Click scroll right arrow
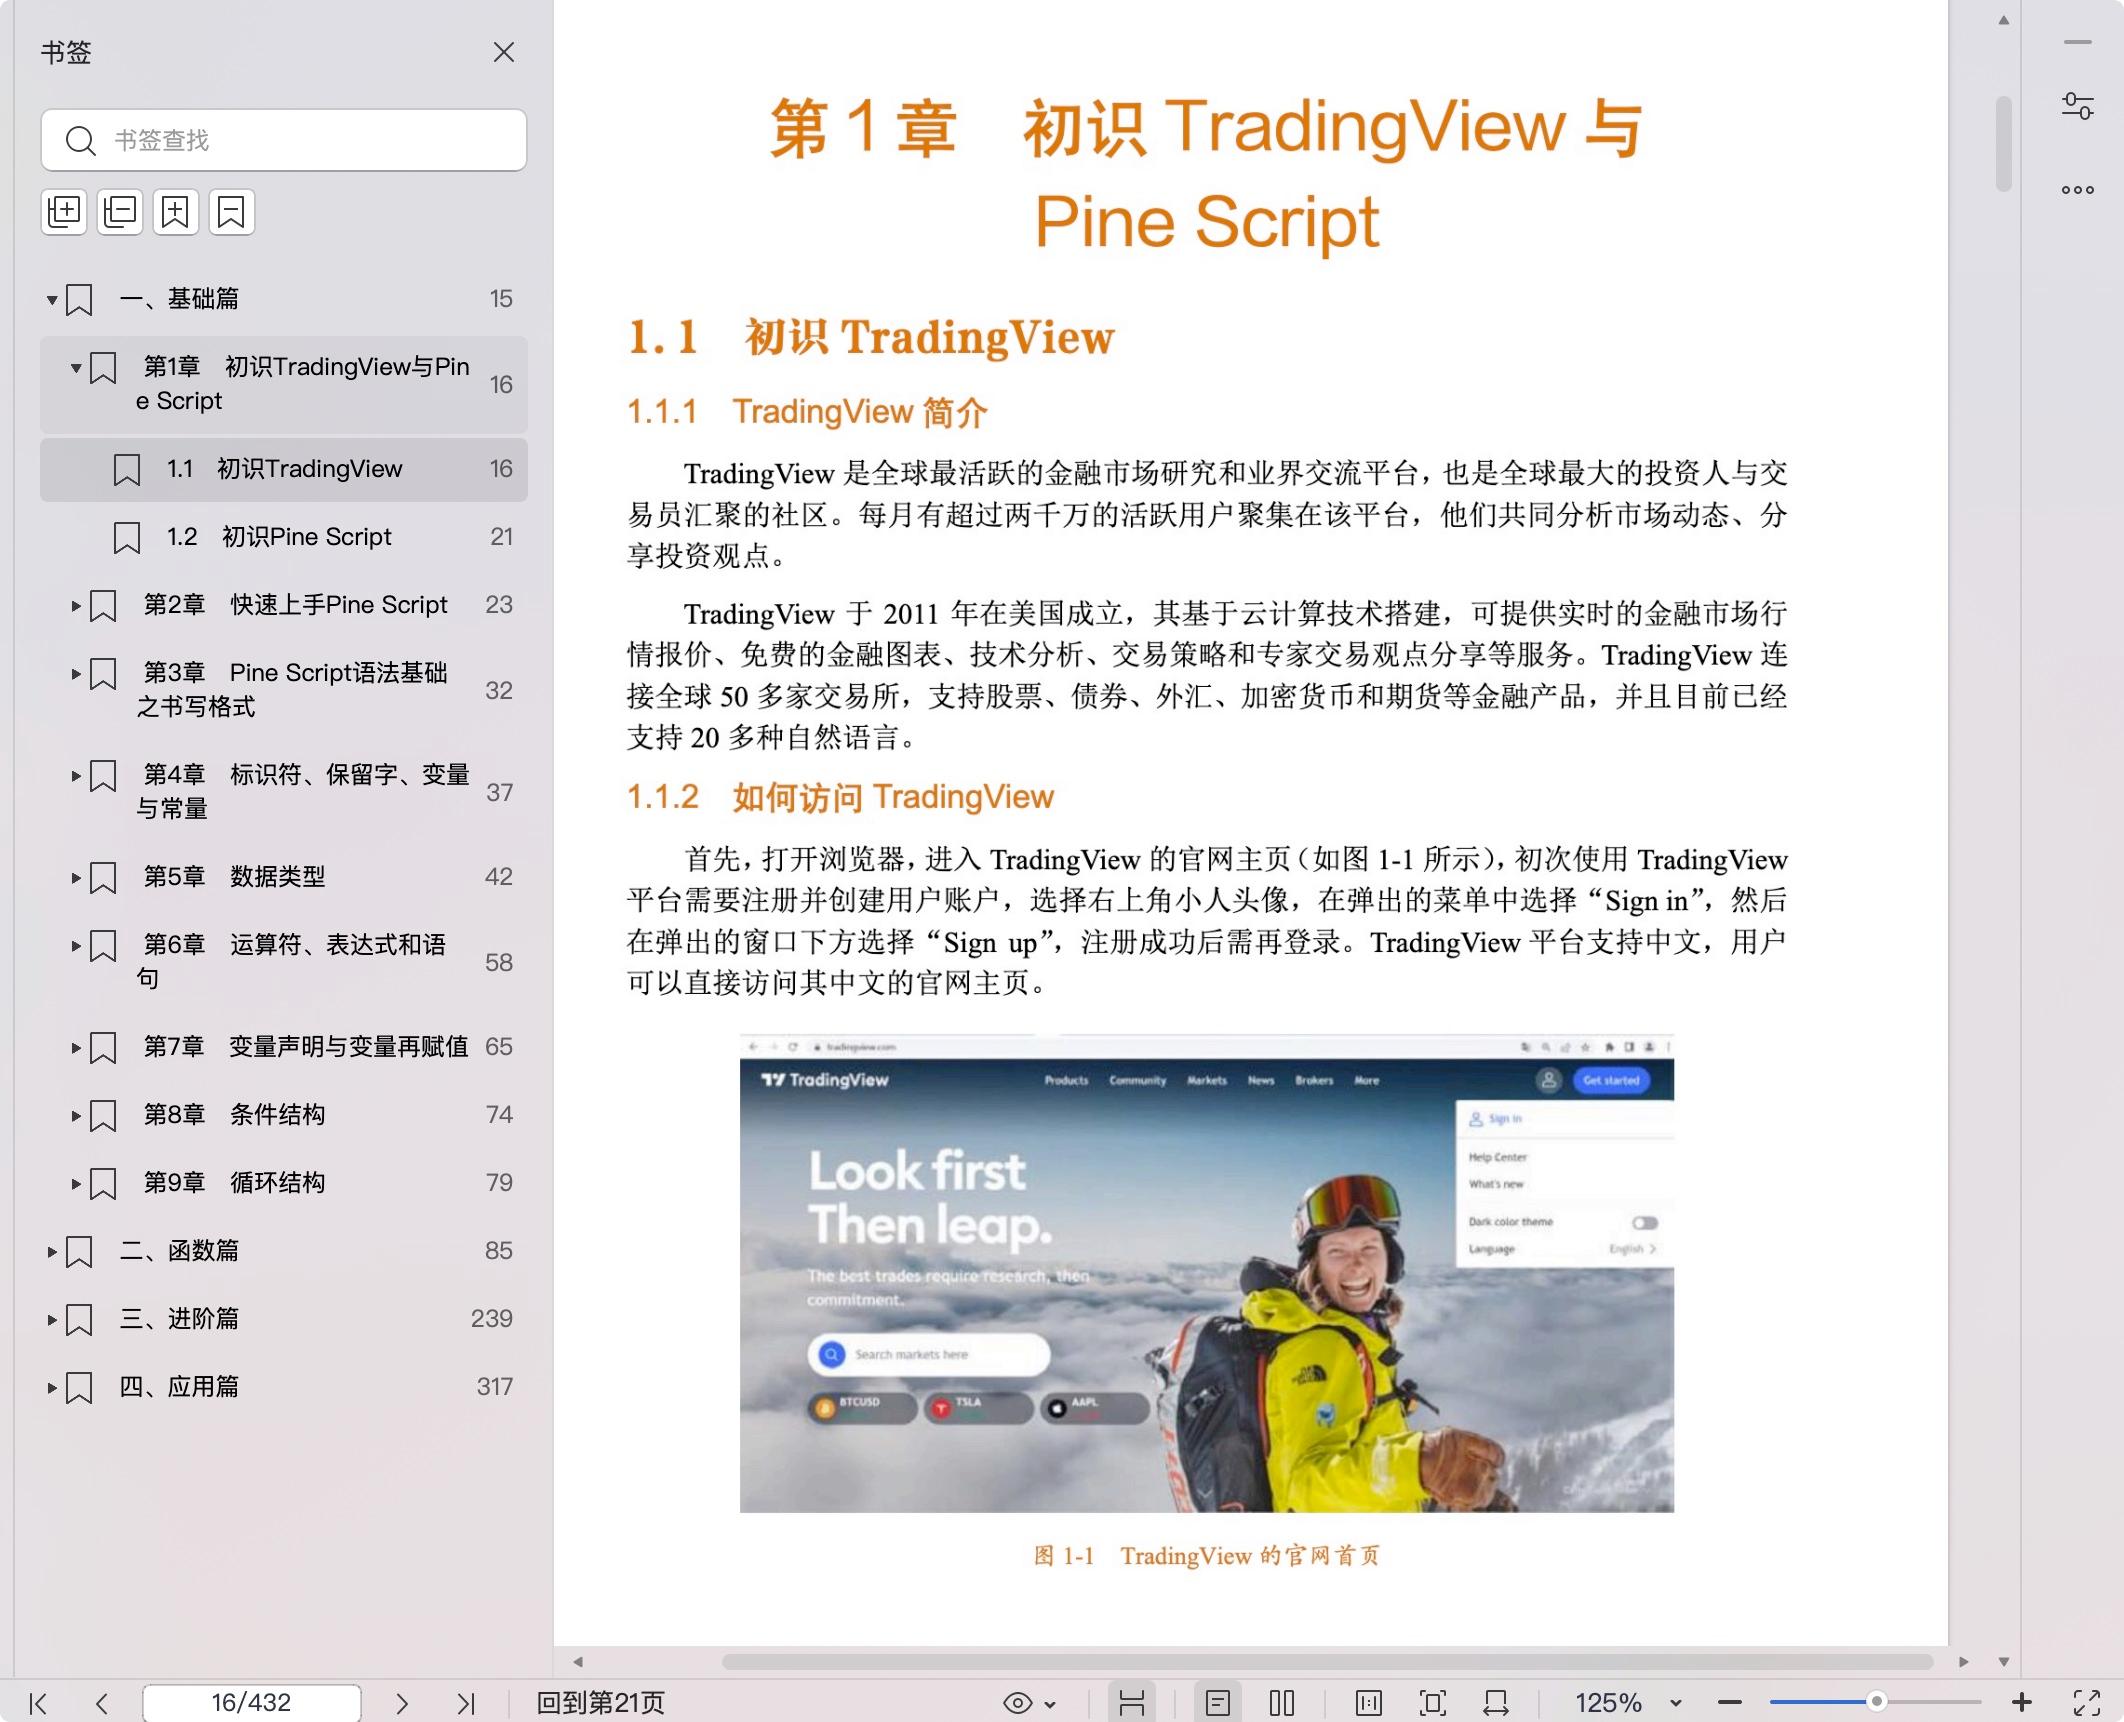 tap(1963, 1662)
